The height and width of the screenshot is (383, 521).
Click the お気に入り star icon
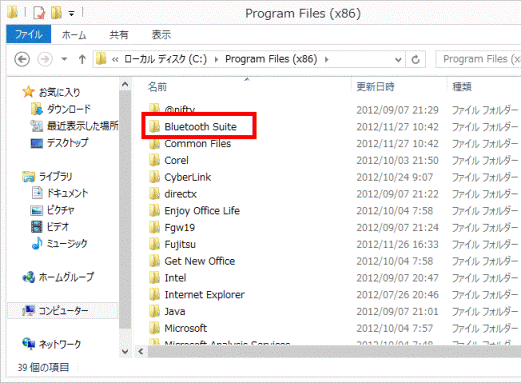[x=29, y=92]
